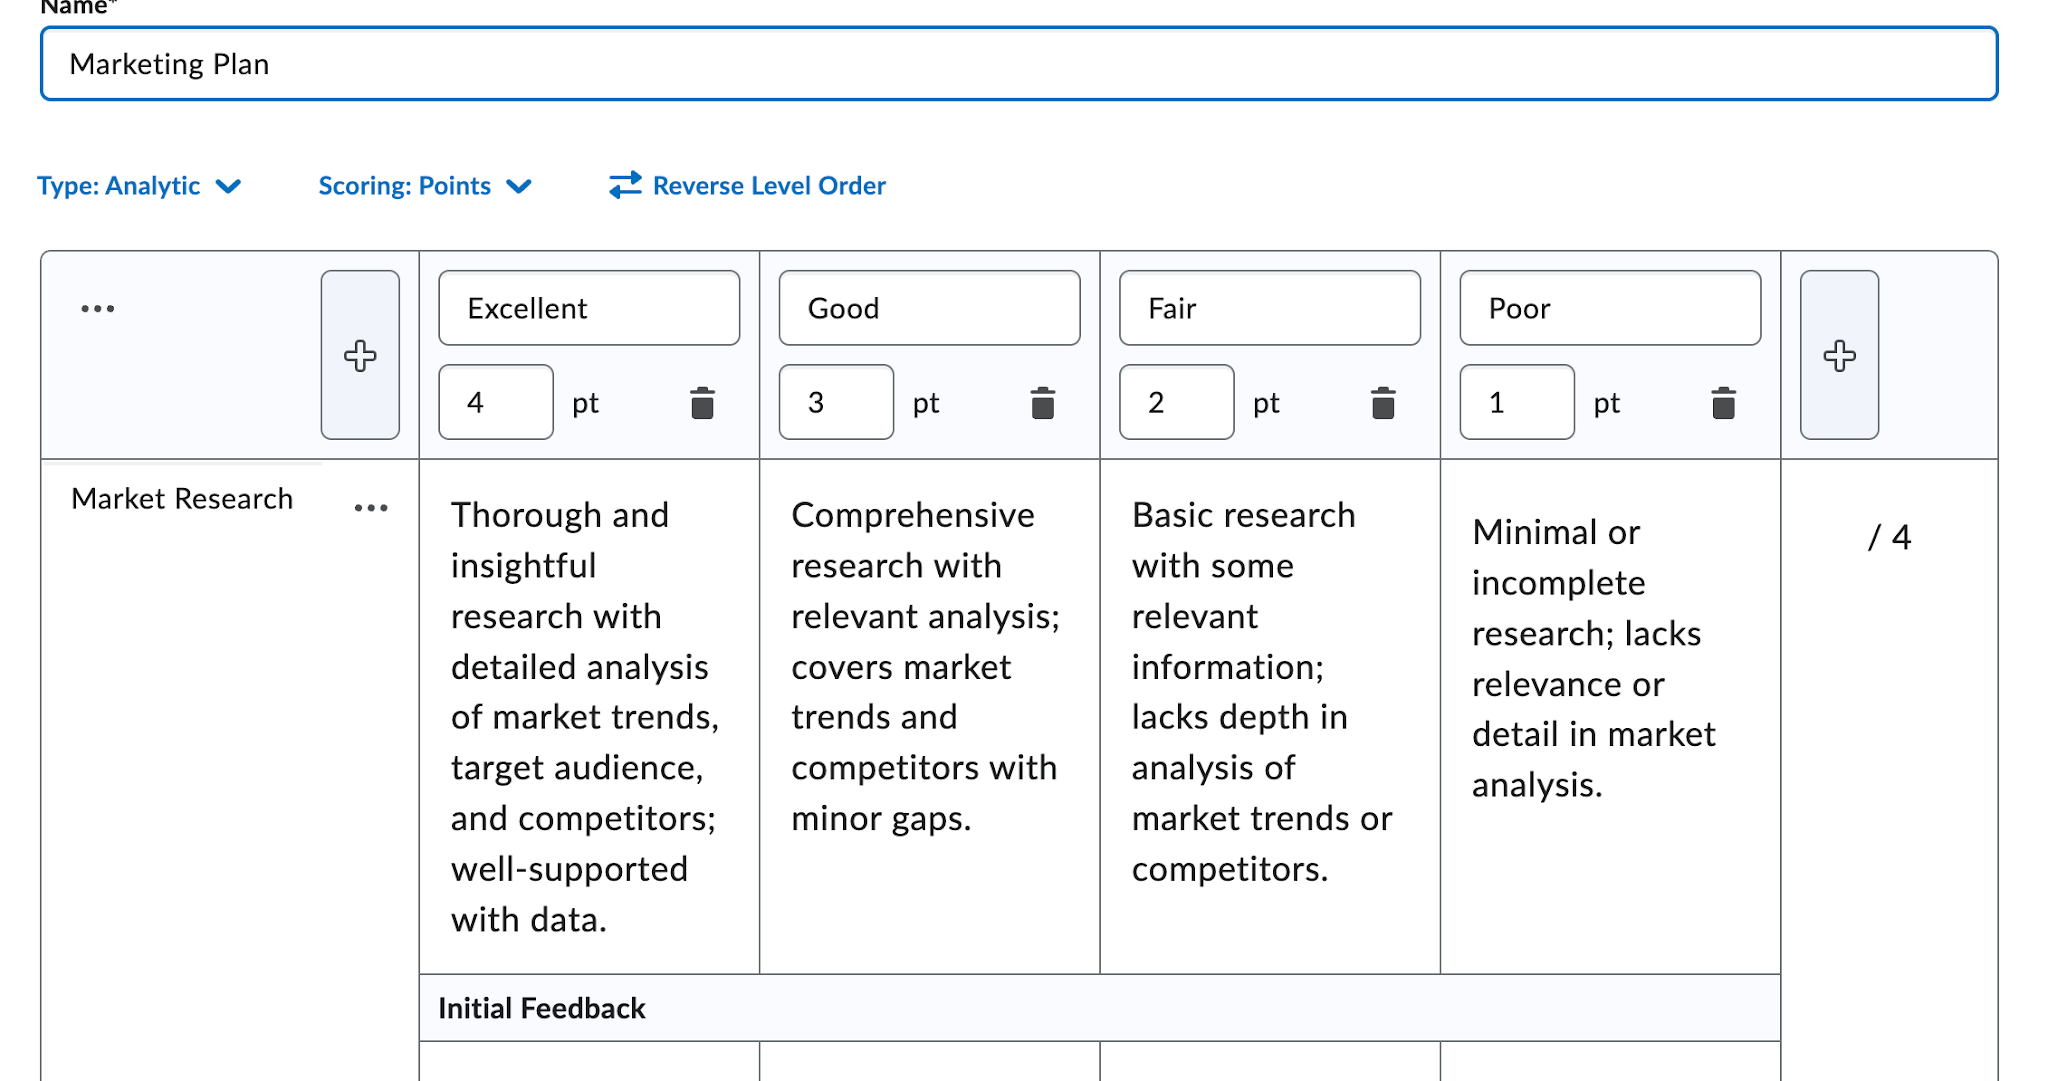This screenshot has width=2048, height=1081.
Task: Add a new level before Excellent
Action: coord(360,355)
